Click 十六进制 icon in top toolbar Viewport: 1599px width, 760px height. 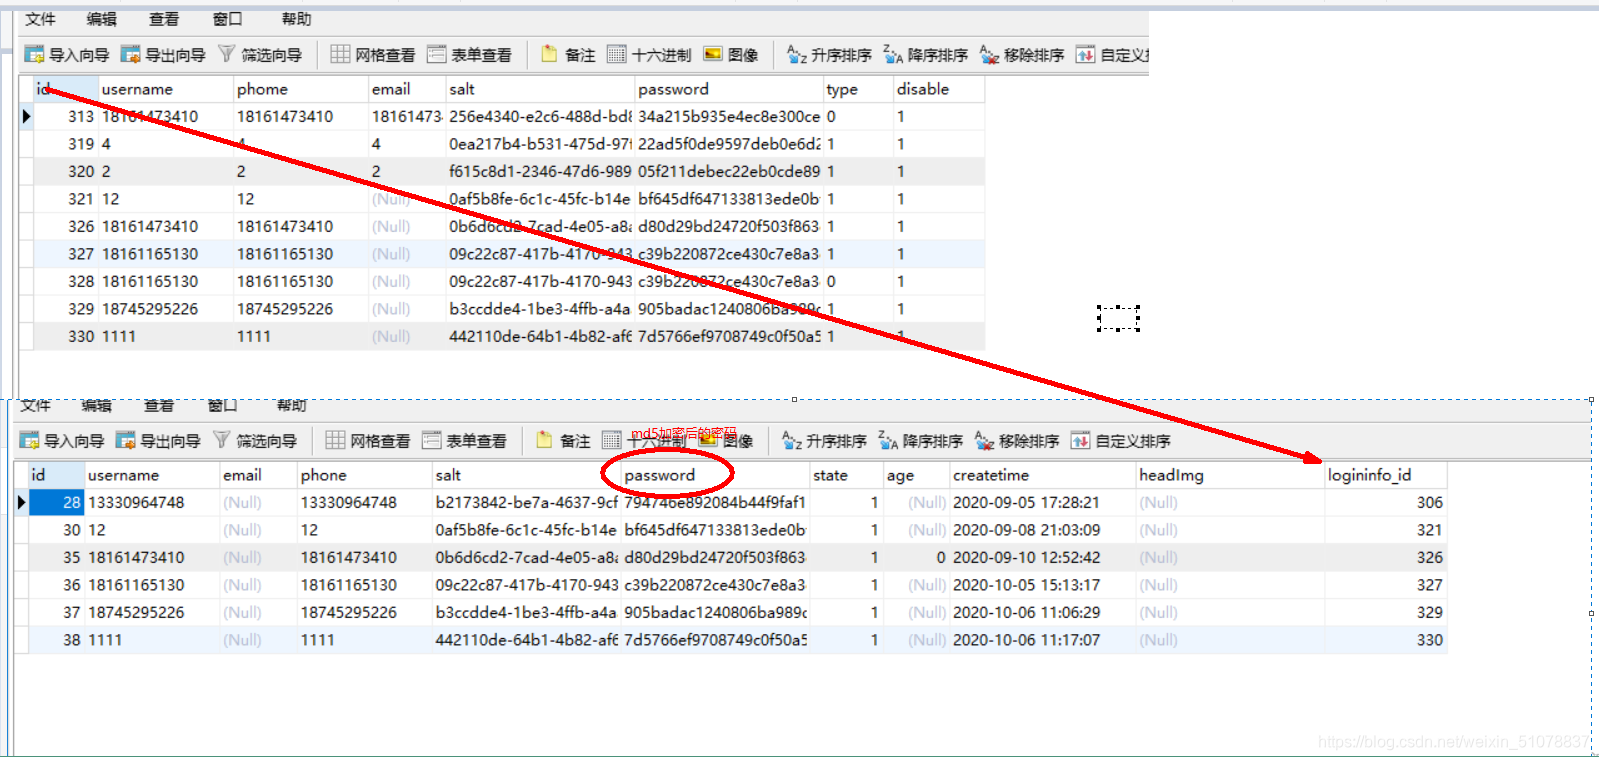coord(617,54)
